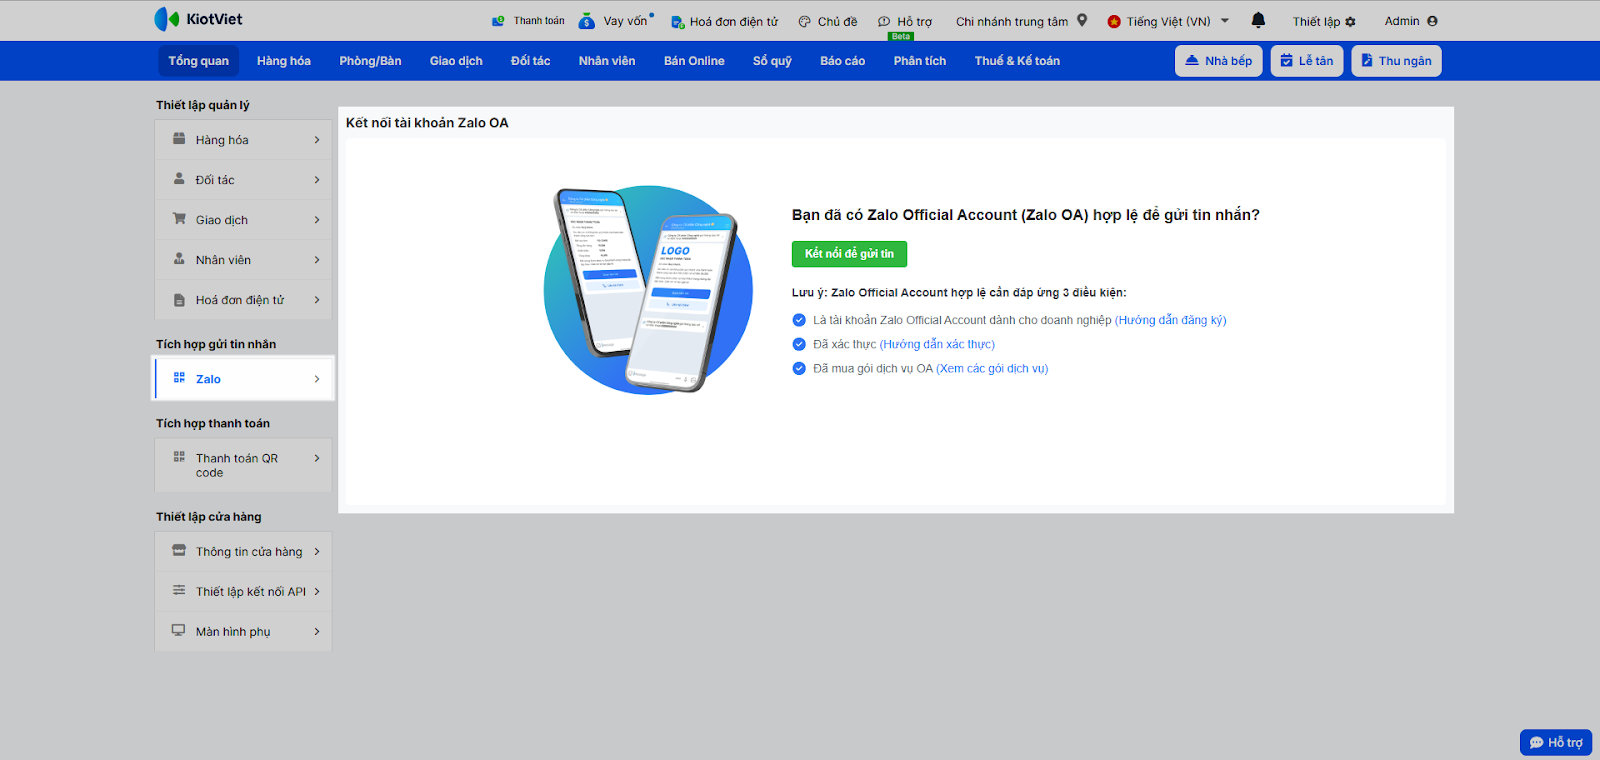Click the Hàng hóa box icon in sidebar
1600x760 pixels.
[x=179, y=139]
